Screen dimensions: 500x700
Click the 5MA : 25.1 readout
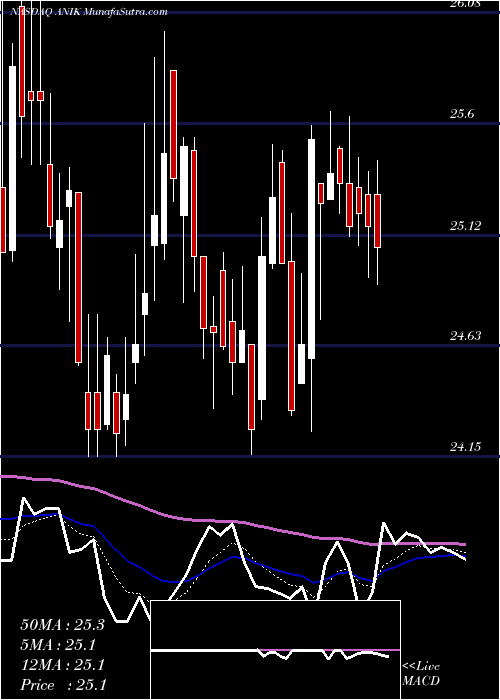[59, 645]
